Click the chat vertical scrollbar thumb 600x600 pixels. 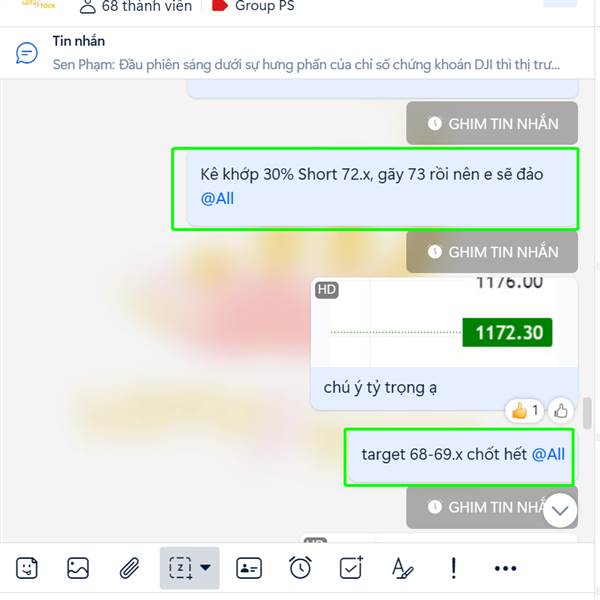coord(587,413)
